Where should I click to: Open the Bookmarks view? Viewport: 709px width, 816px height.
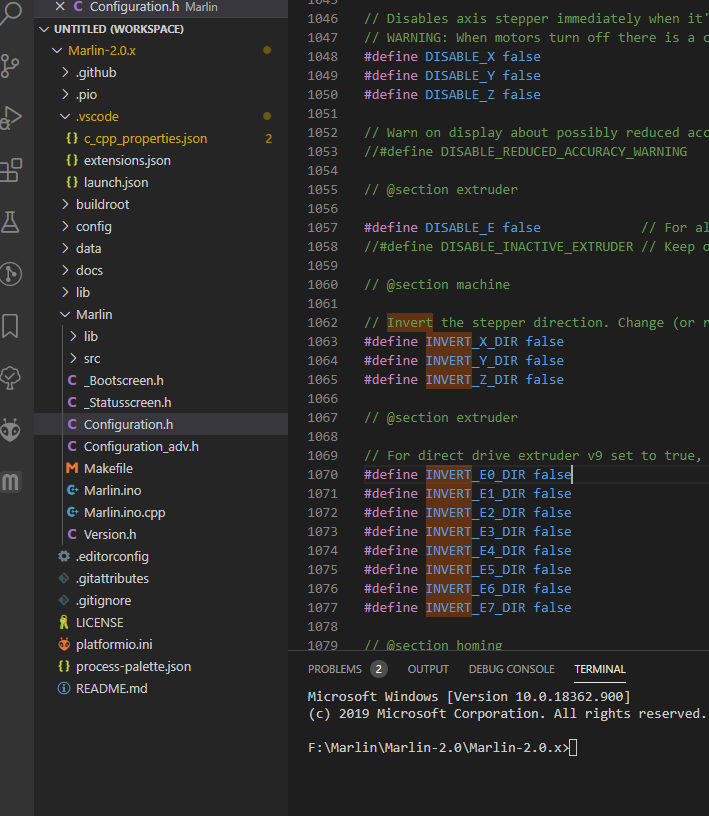tap(10, 326)
